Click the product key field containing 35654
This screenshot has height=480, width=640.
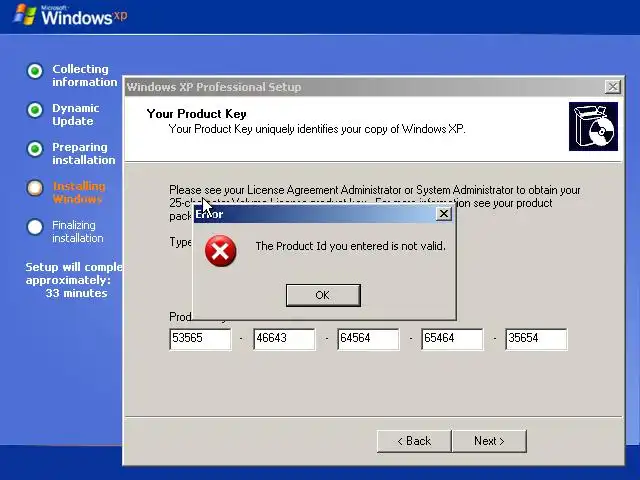(536, 339)
